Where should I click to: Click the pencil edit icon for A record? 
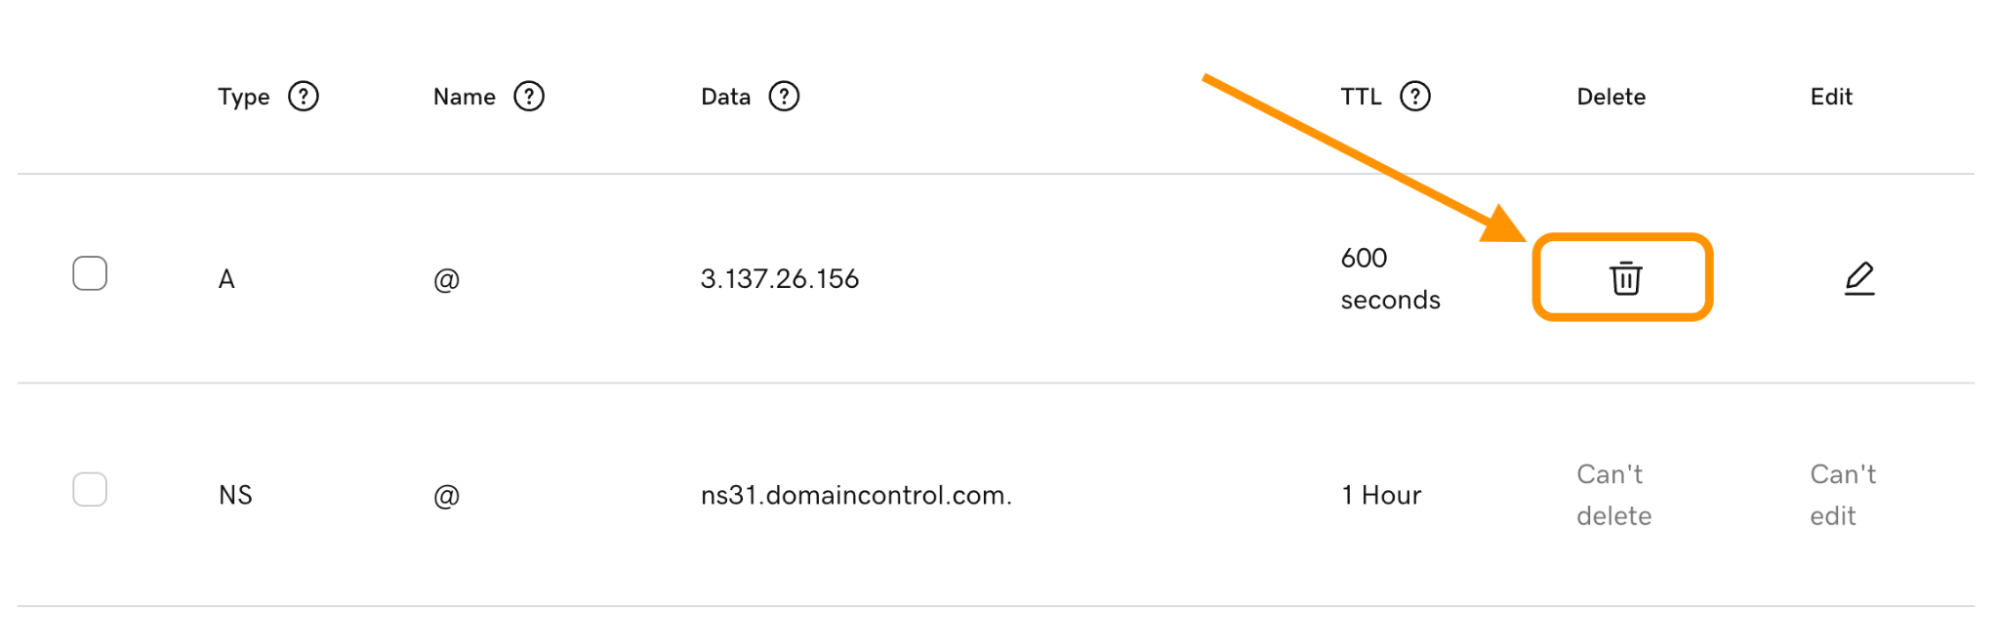tap(1859, 278)
